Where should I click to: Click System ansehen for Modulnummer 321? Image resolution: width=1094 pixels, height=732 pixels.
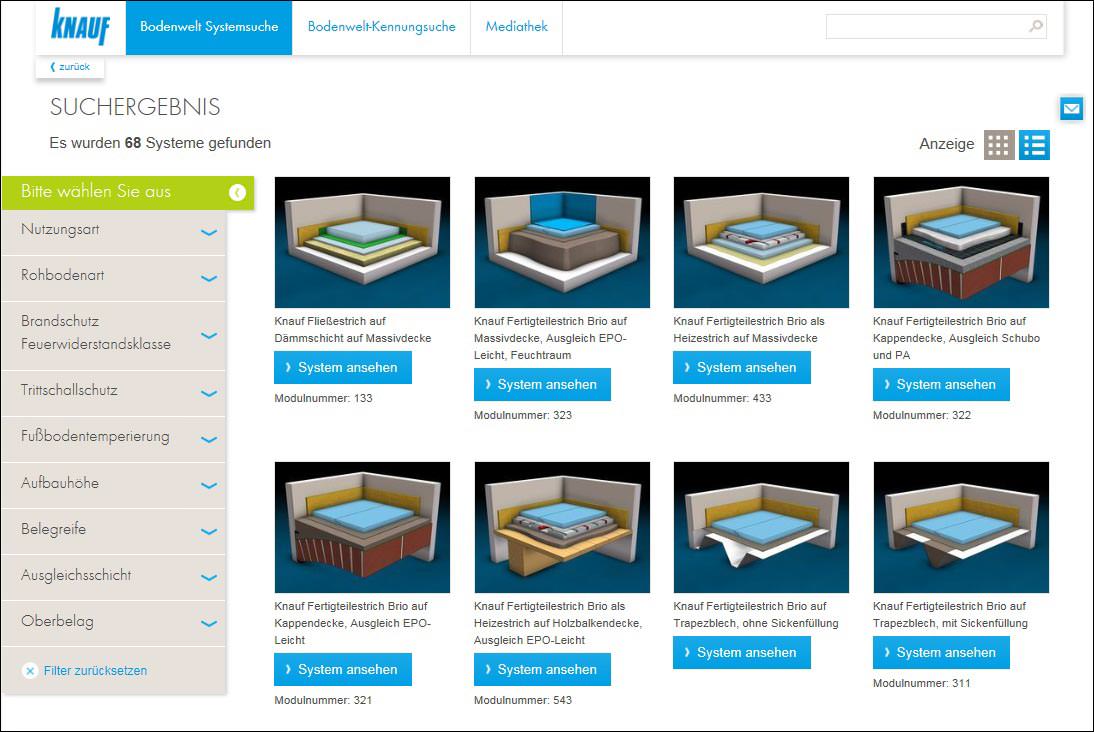coord(343,669)
